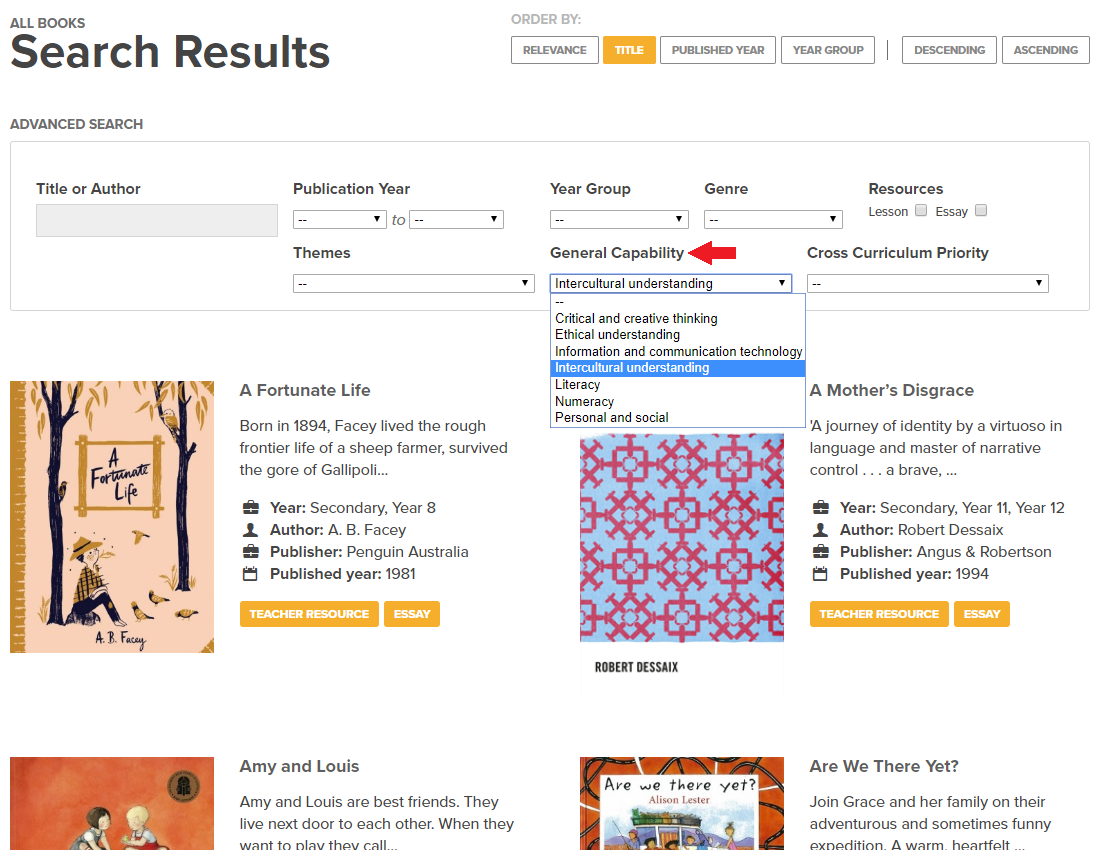Viewport: 1100px width, 850px height.
Task: Click the 'Author: Robert Dessaix' text
Action: pos(922,530)
